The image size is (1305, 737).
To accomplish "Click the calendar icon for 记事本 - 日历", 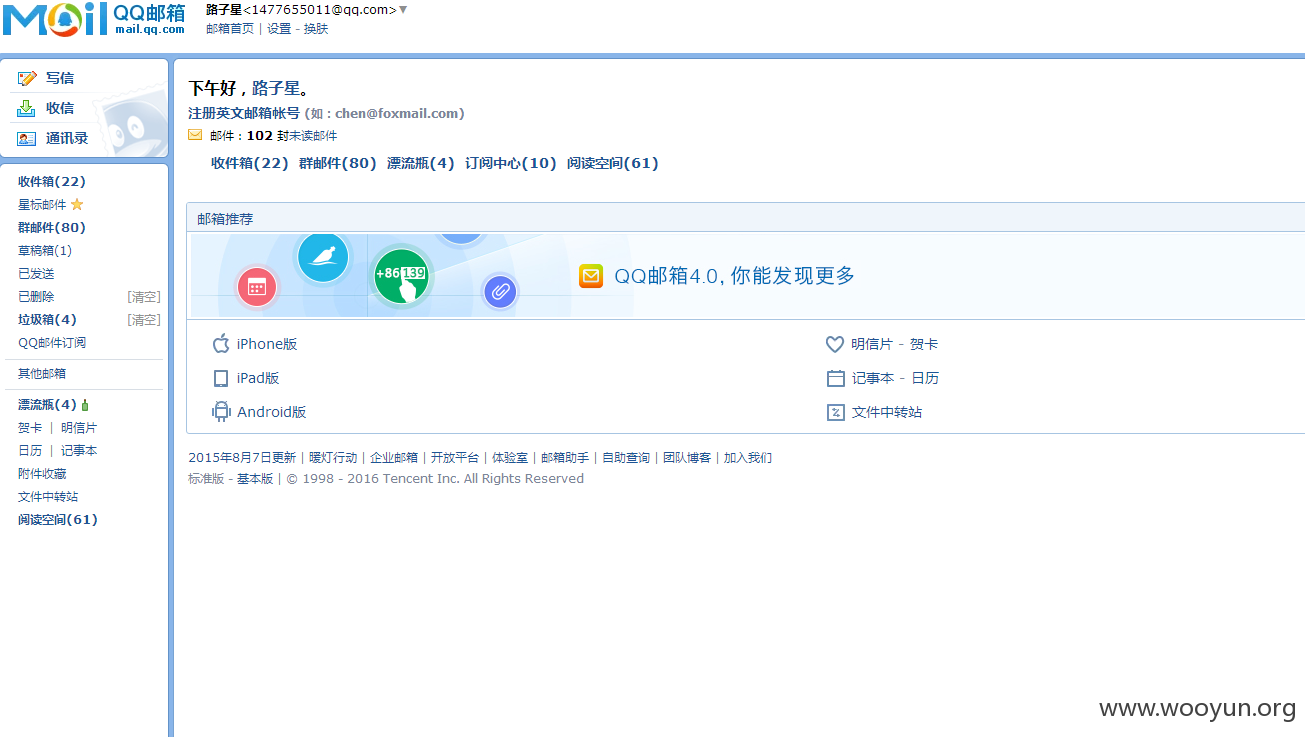I will click(x=836, y=378).
